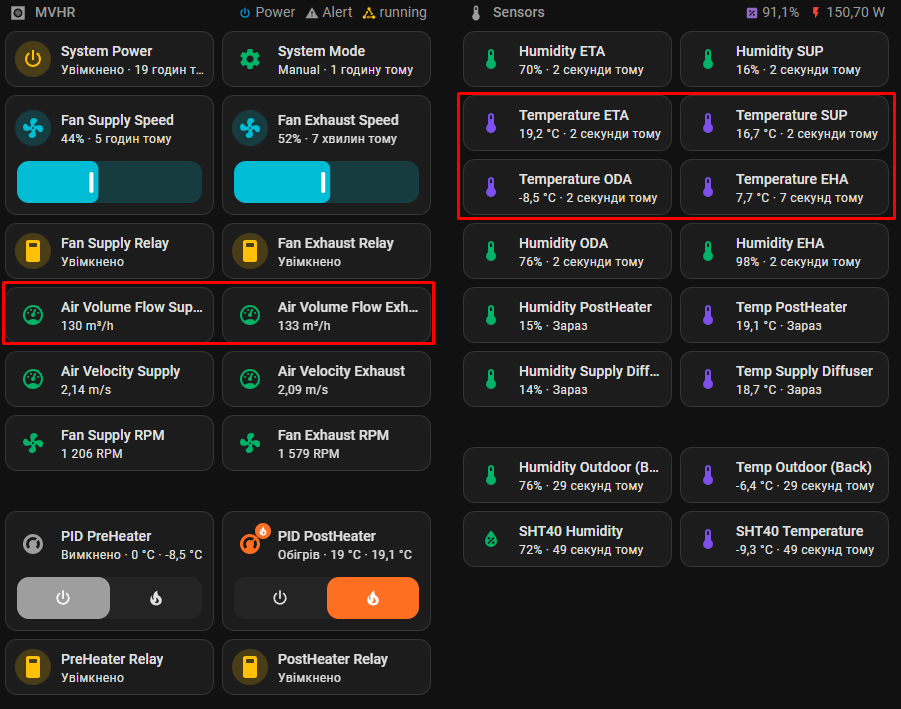Click the Temperature ETA thermometer icon
The height and width of the screenshot is (709, 901).
click(491, 123)
